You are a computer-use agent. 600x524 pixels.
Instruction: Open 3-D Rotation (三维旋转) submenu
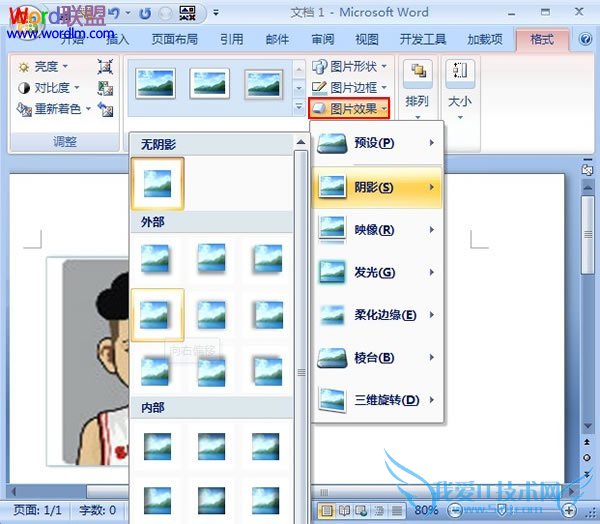point(377,400)
